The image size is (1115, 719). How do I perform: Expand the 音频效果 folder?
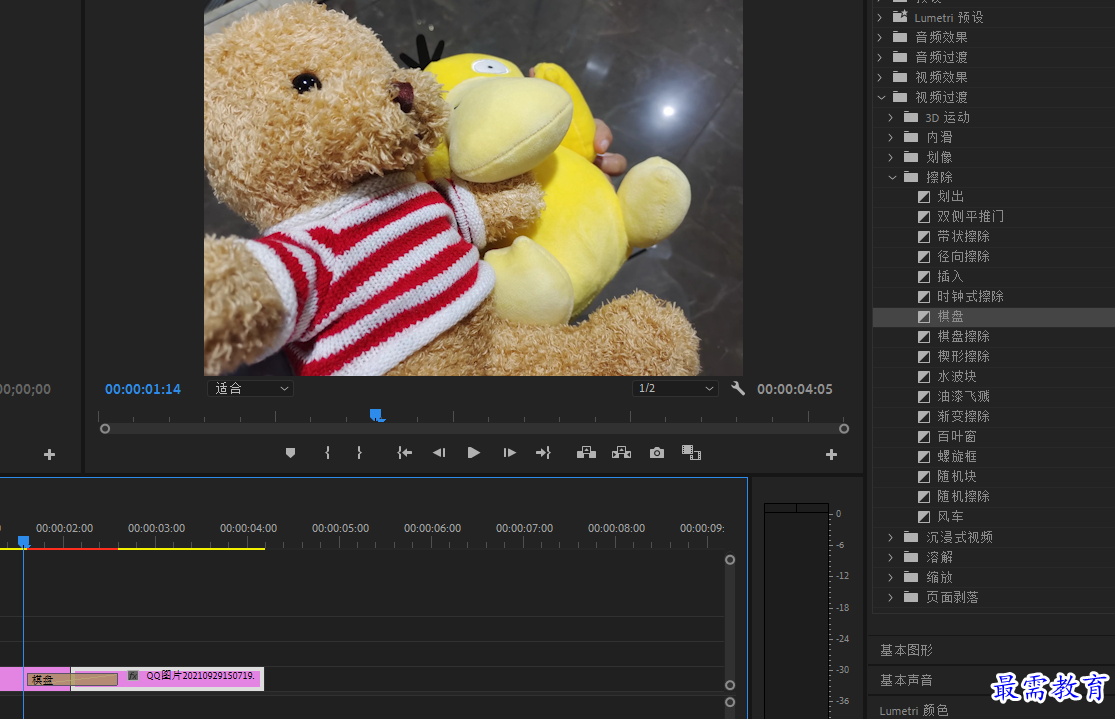pyautogui.click(x=880, y=37)
